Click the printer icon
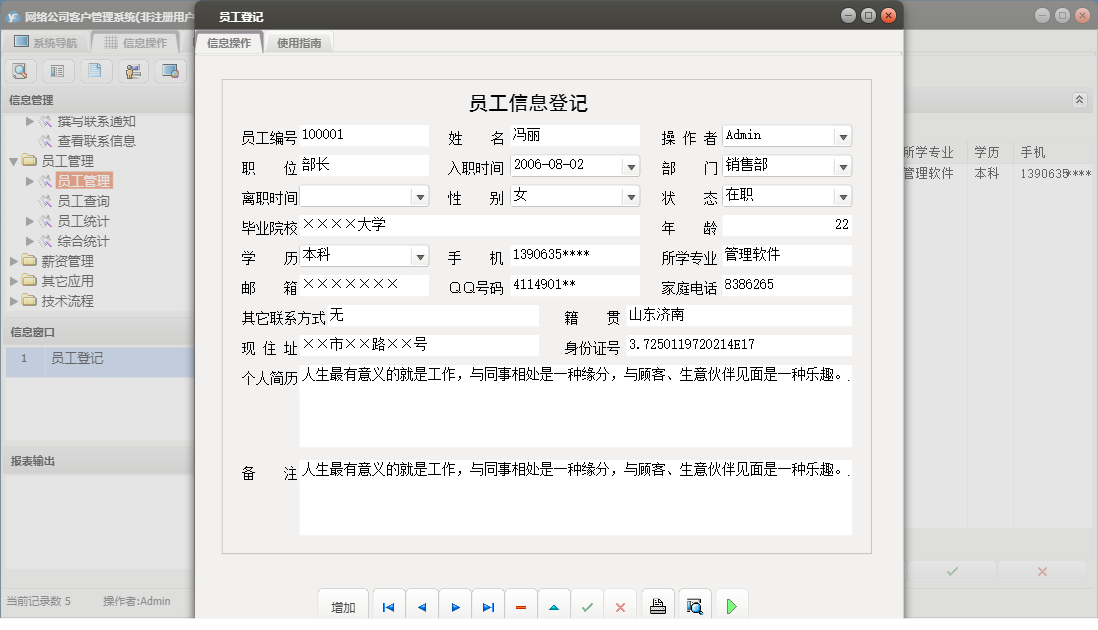 (x=658, y=606)
